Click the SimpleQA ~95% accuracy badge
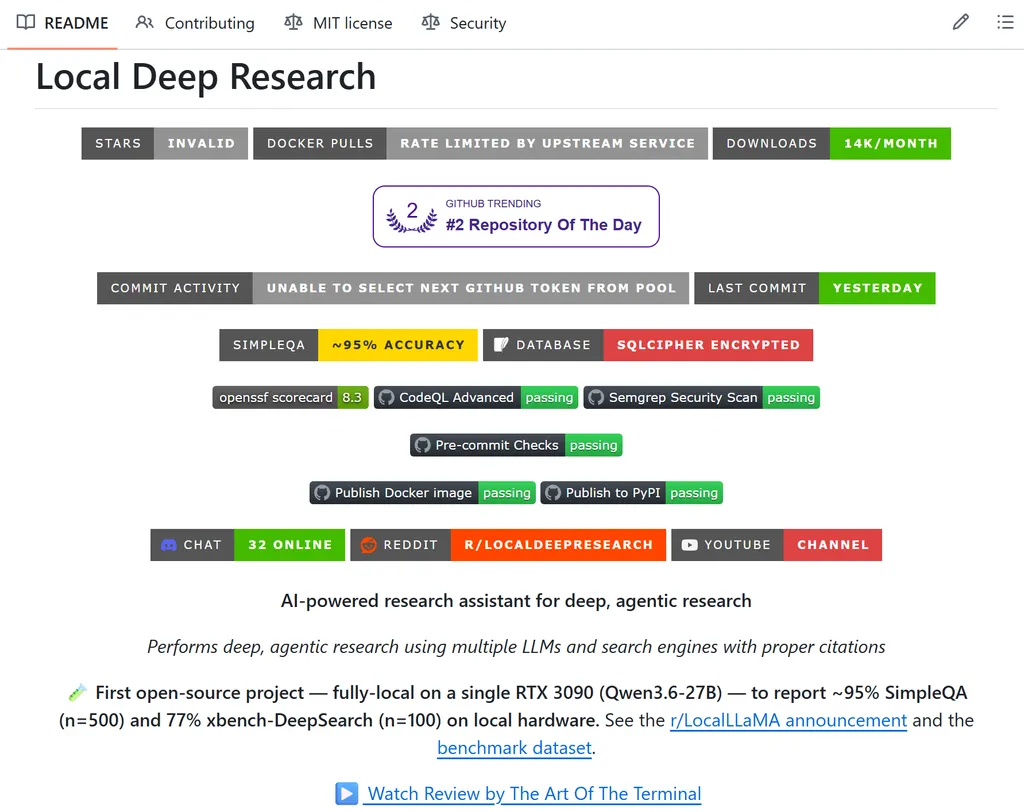The height and width of the screenshot is (812, 1024). coord(348,345)
